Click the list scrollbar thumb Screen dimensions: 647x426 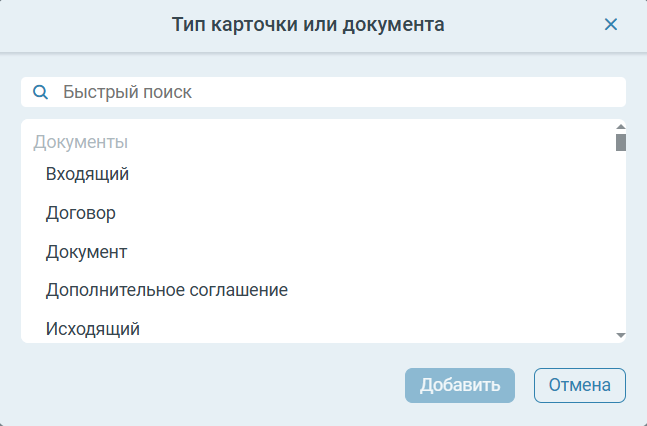[620, 142]
